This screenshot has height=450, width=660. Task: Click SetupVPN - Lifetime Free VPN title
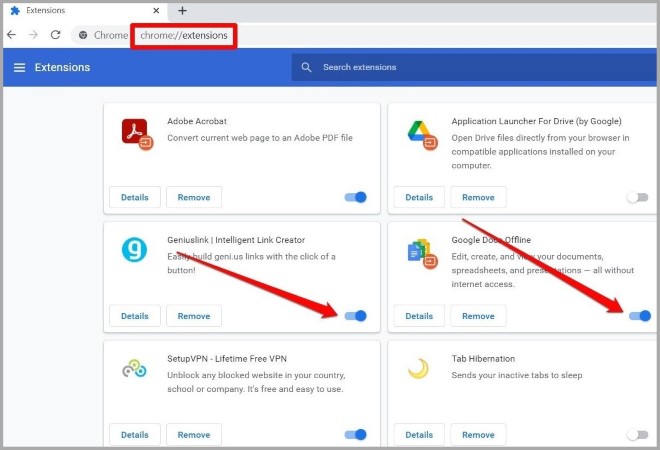click(x=227, y=359)
